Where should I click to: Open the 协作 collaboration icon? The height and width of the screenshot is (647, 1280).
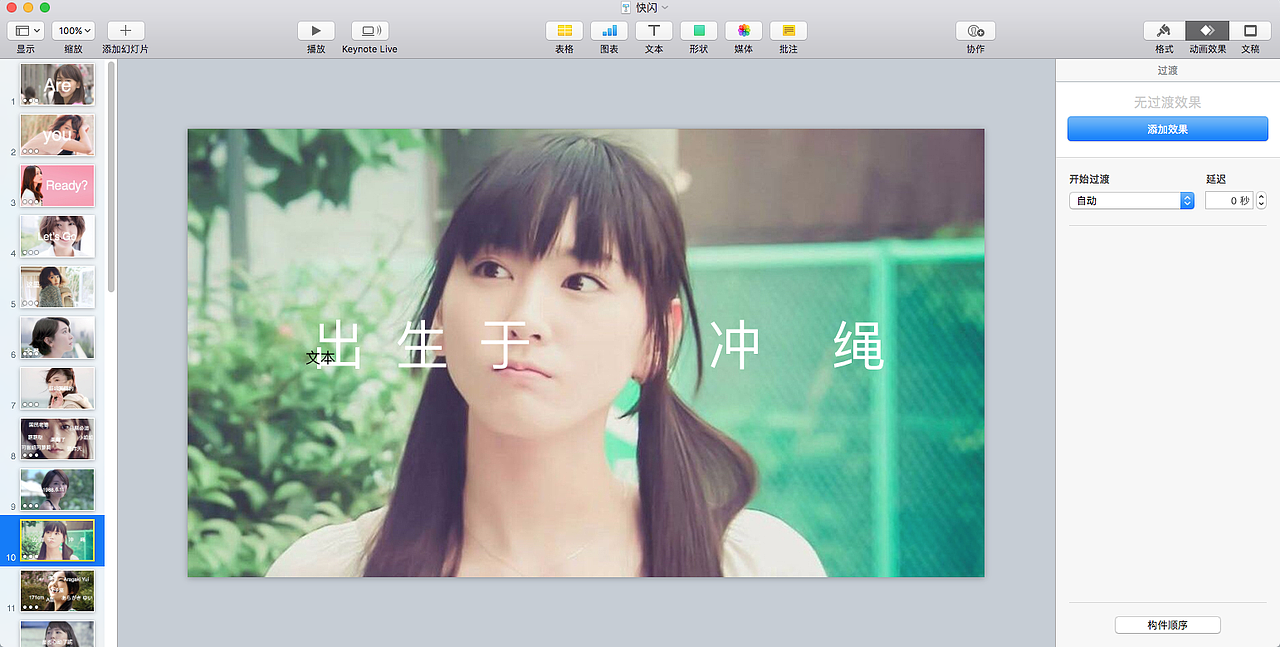tap(975, 31)
